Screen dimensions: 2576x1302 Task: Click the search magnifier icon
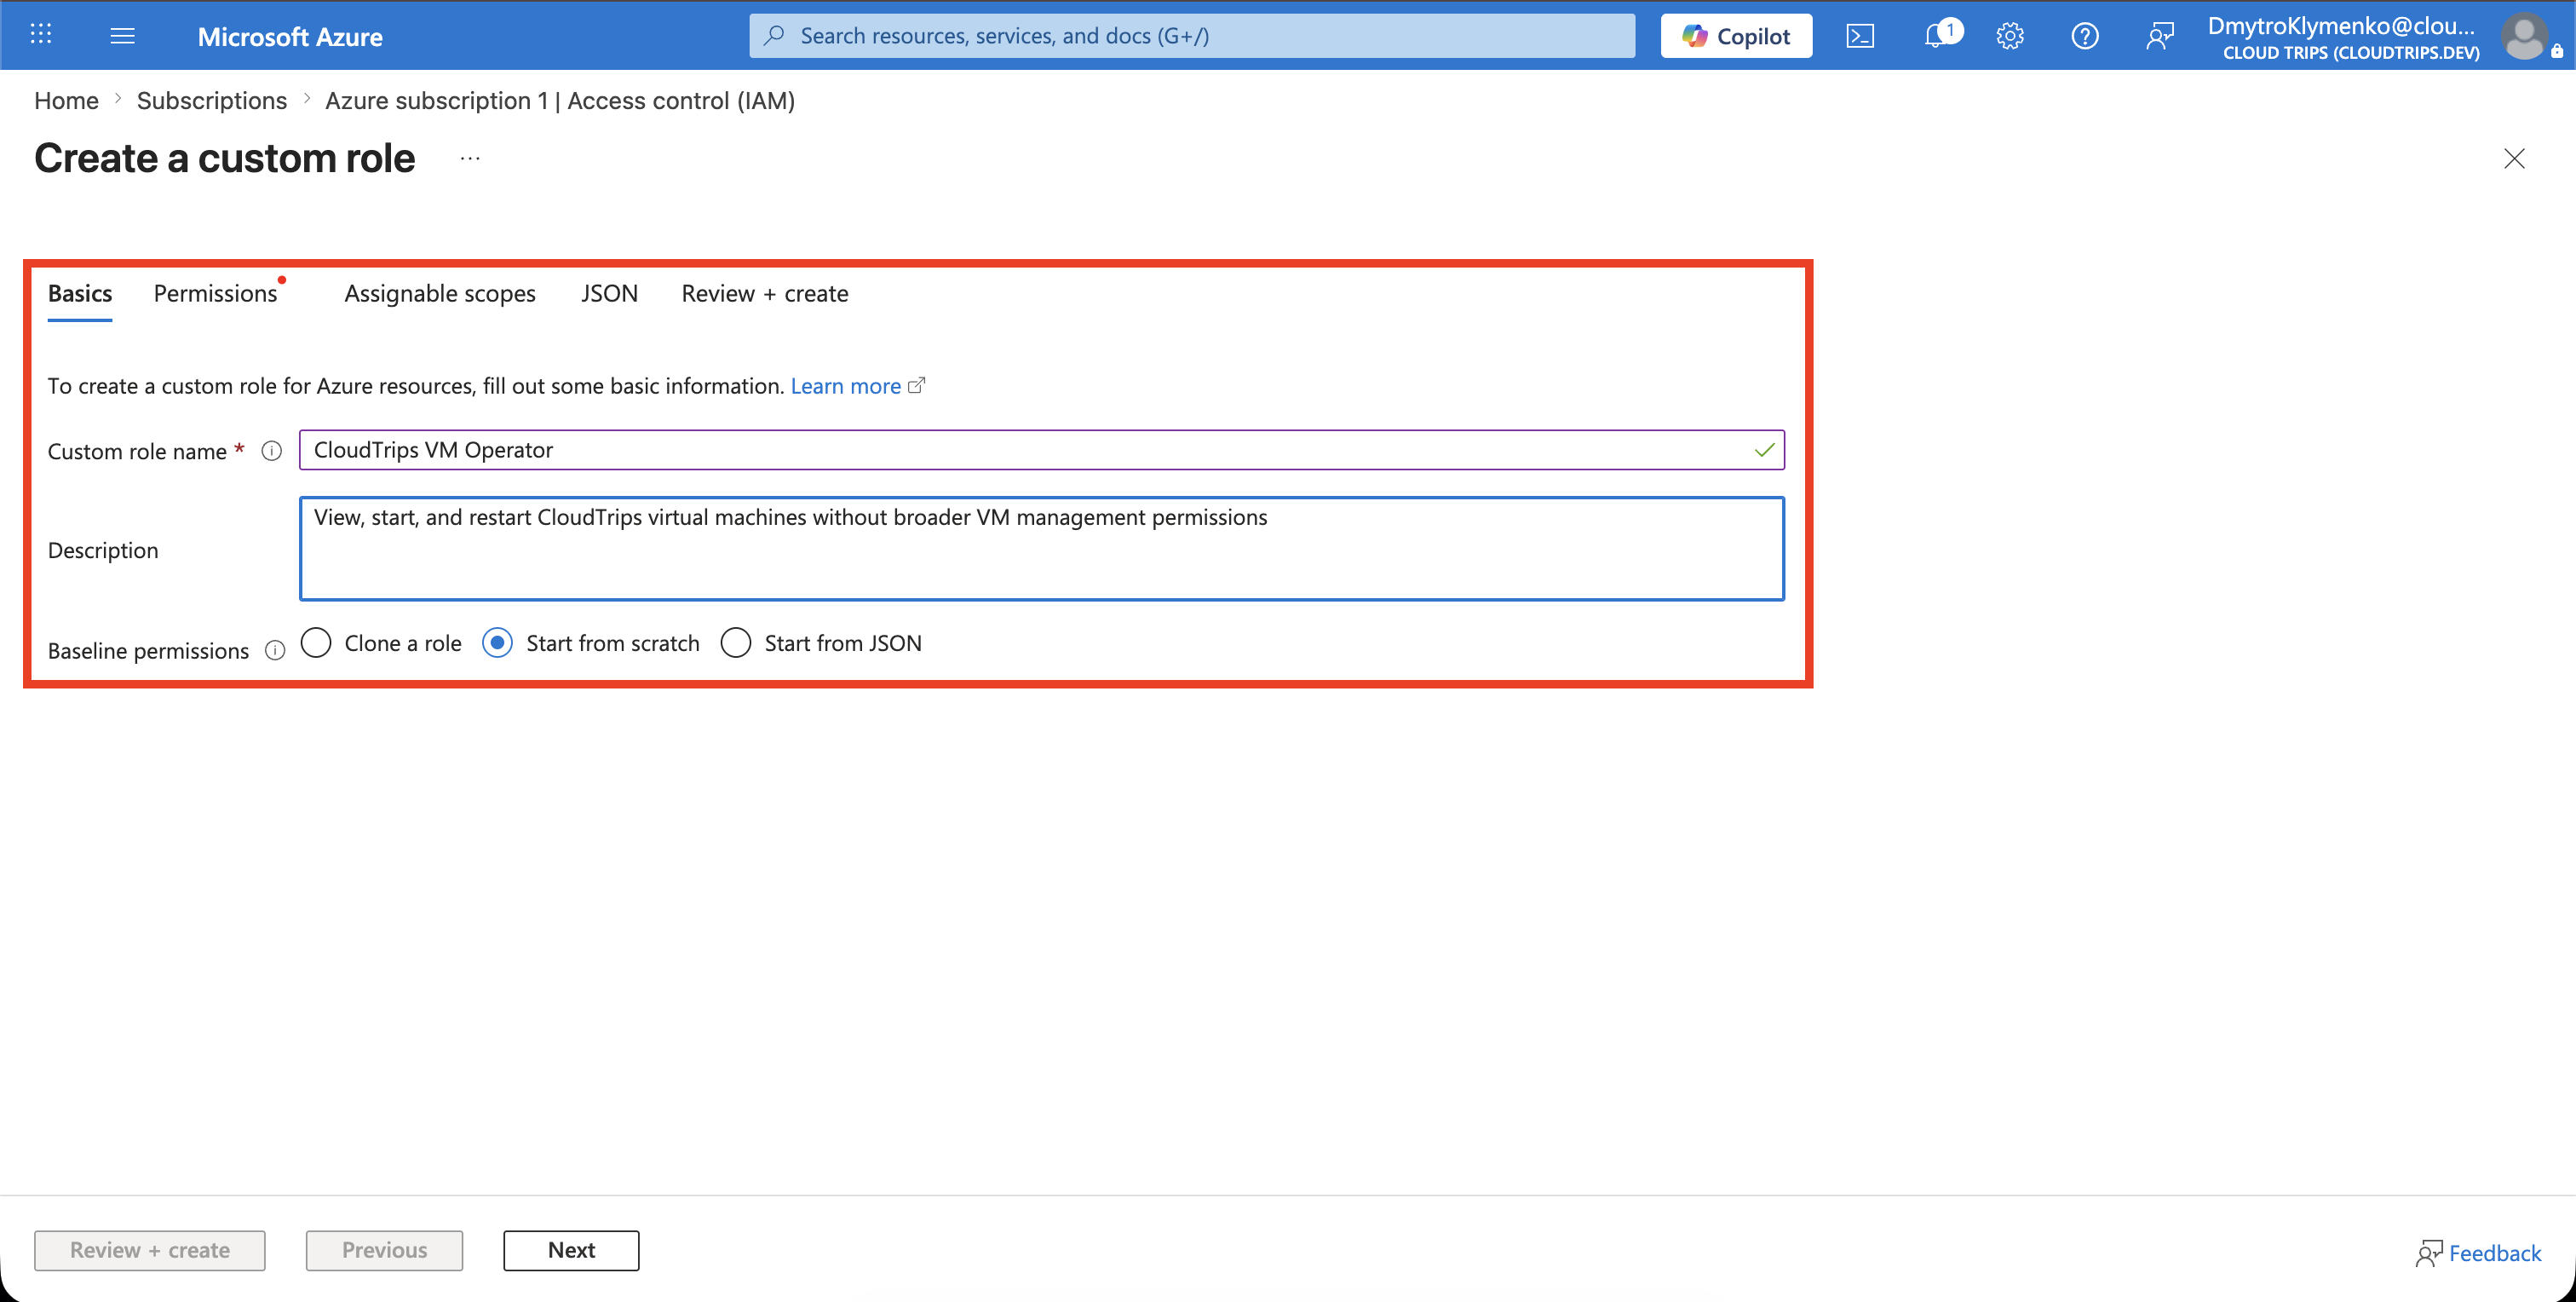[774, 36]
